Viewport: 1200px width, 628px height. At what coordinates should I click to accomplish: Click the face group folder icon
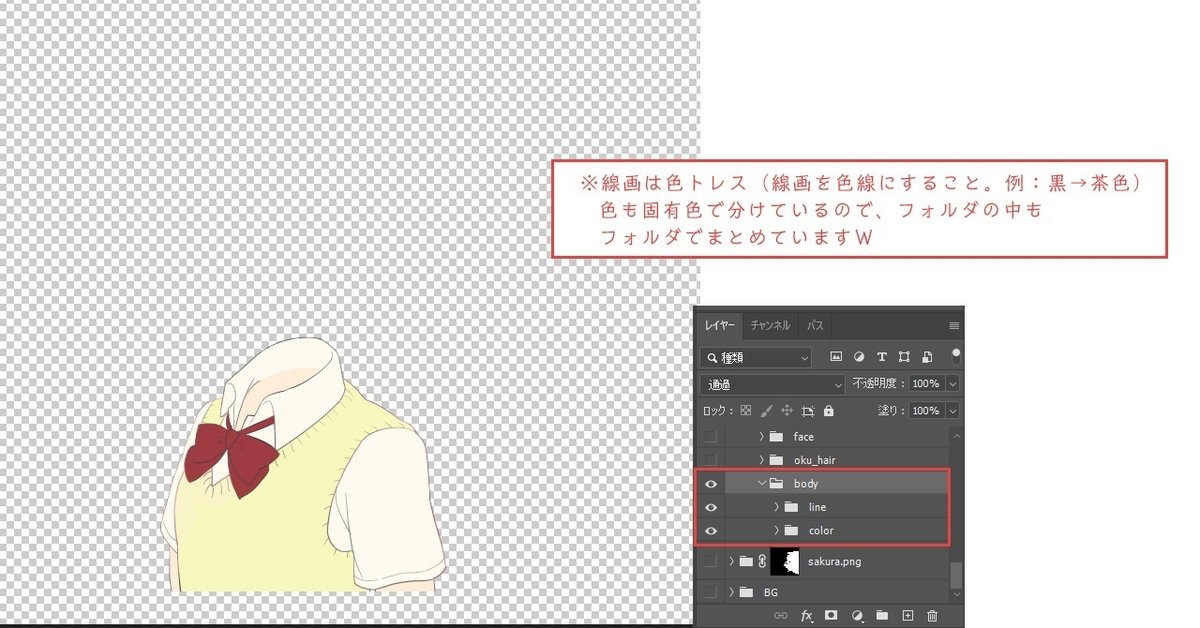pyautogui.click(x=775, y=437)
